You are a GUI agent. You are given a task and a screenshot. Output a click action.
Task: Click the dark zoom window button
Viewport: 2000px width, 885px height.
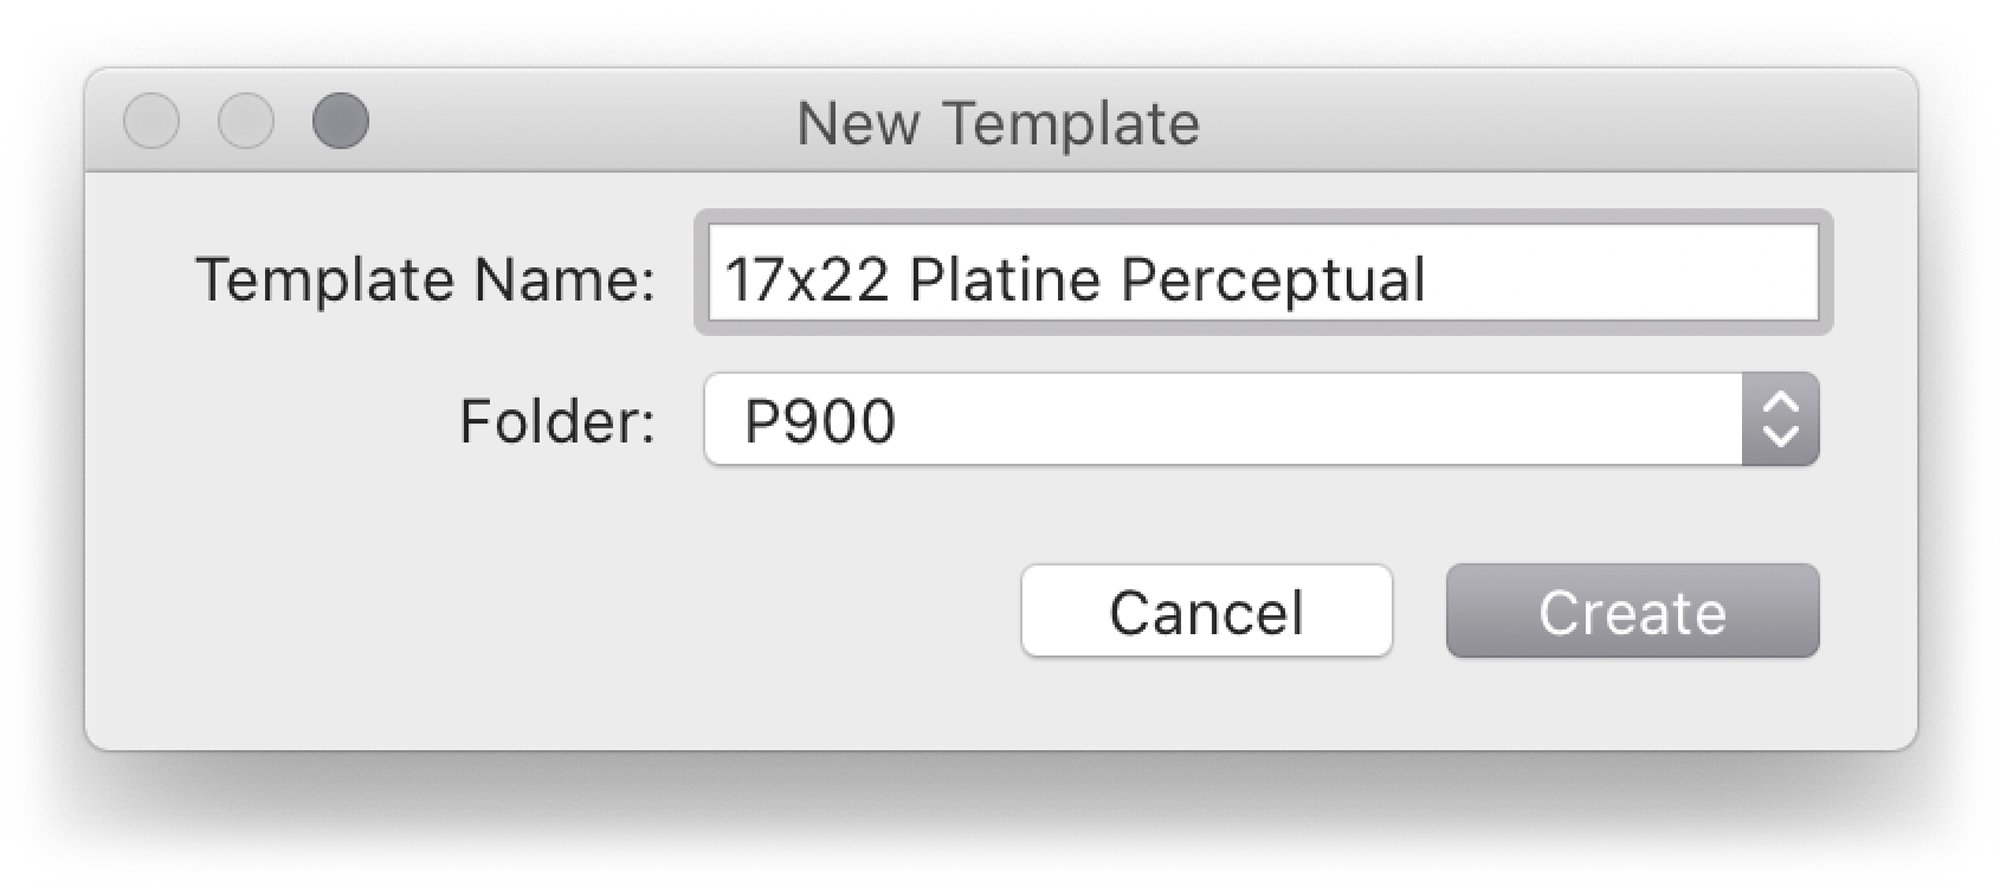coord(340,121)
